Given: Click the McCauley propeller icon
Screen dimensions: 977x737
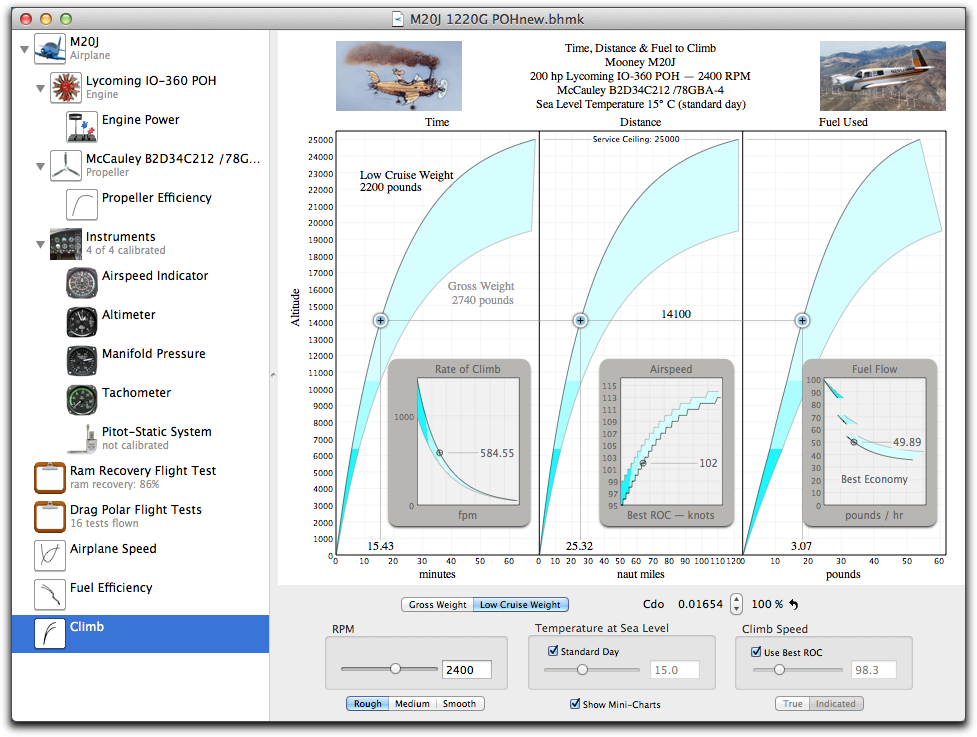Looking at the screenshot, I should [x=66, y=166].
